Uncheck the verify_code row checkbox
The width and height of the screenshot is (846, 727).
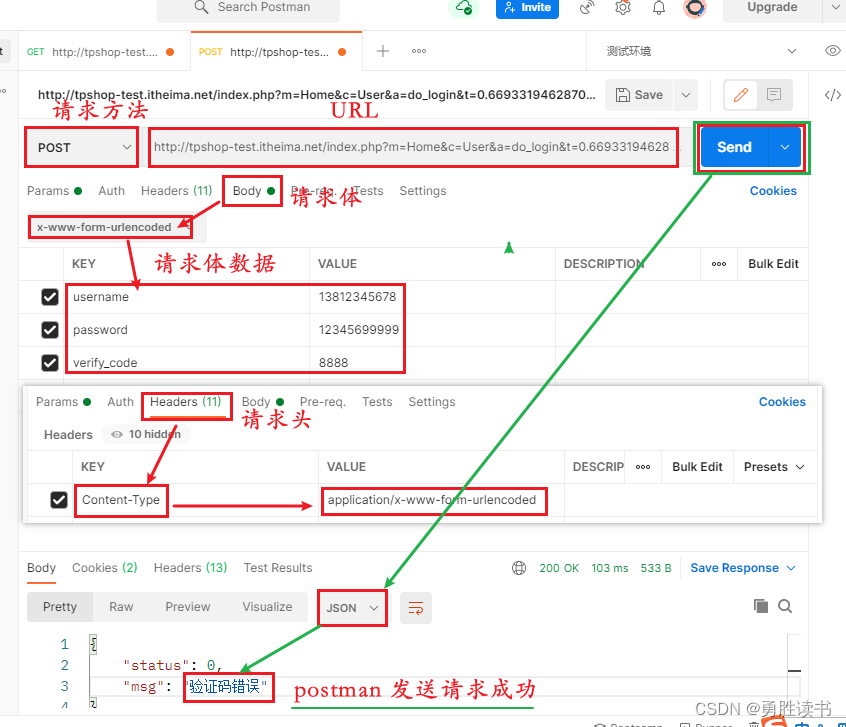50,363
